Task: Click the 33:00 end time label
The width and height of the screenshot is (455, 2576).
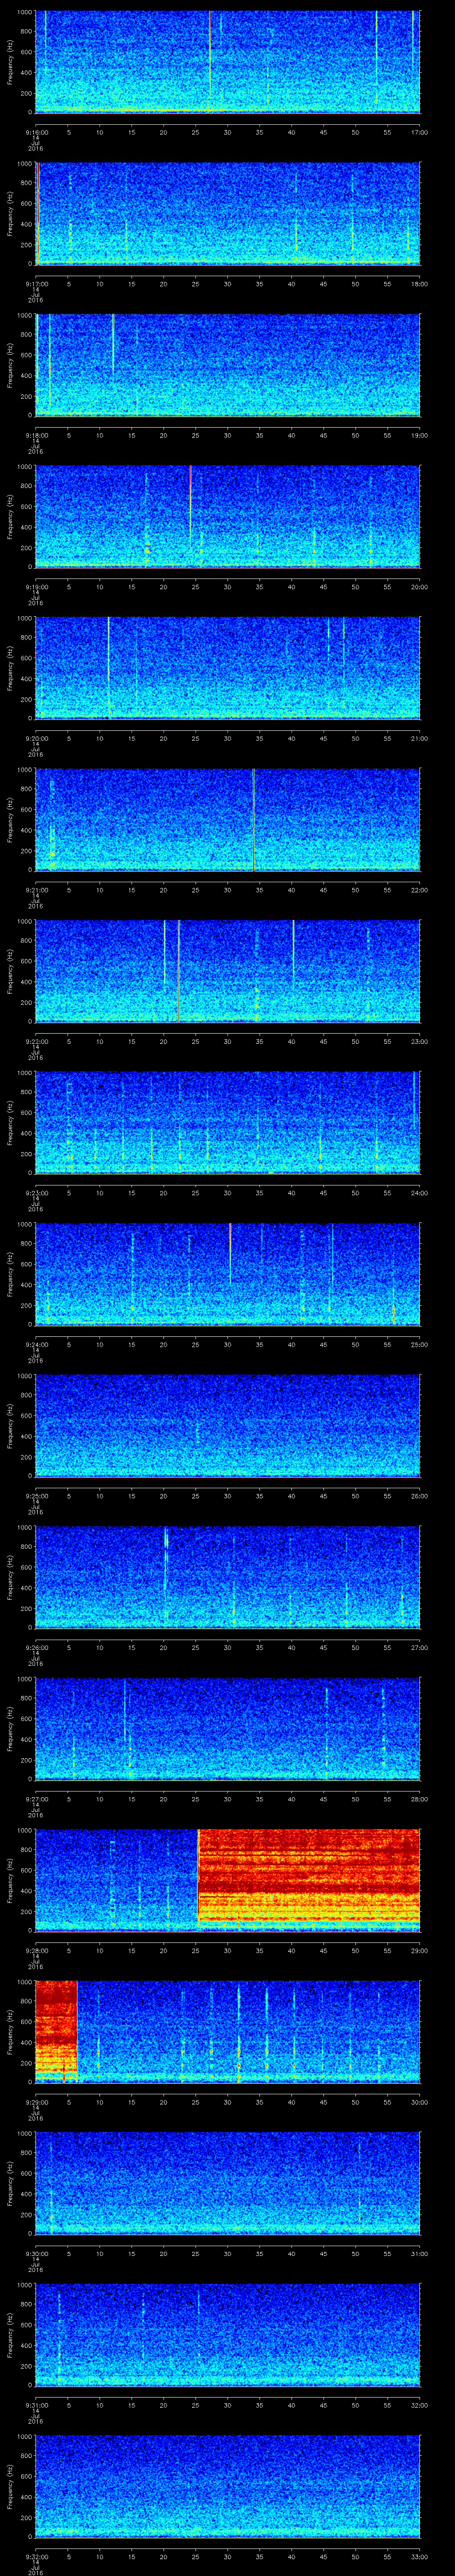Action: tap(419, 2556)
